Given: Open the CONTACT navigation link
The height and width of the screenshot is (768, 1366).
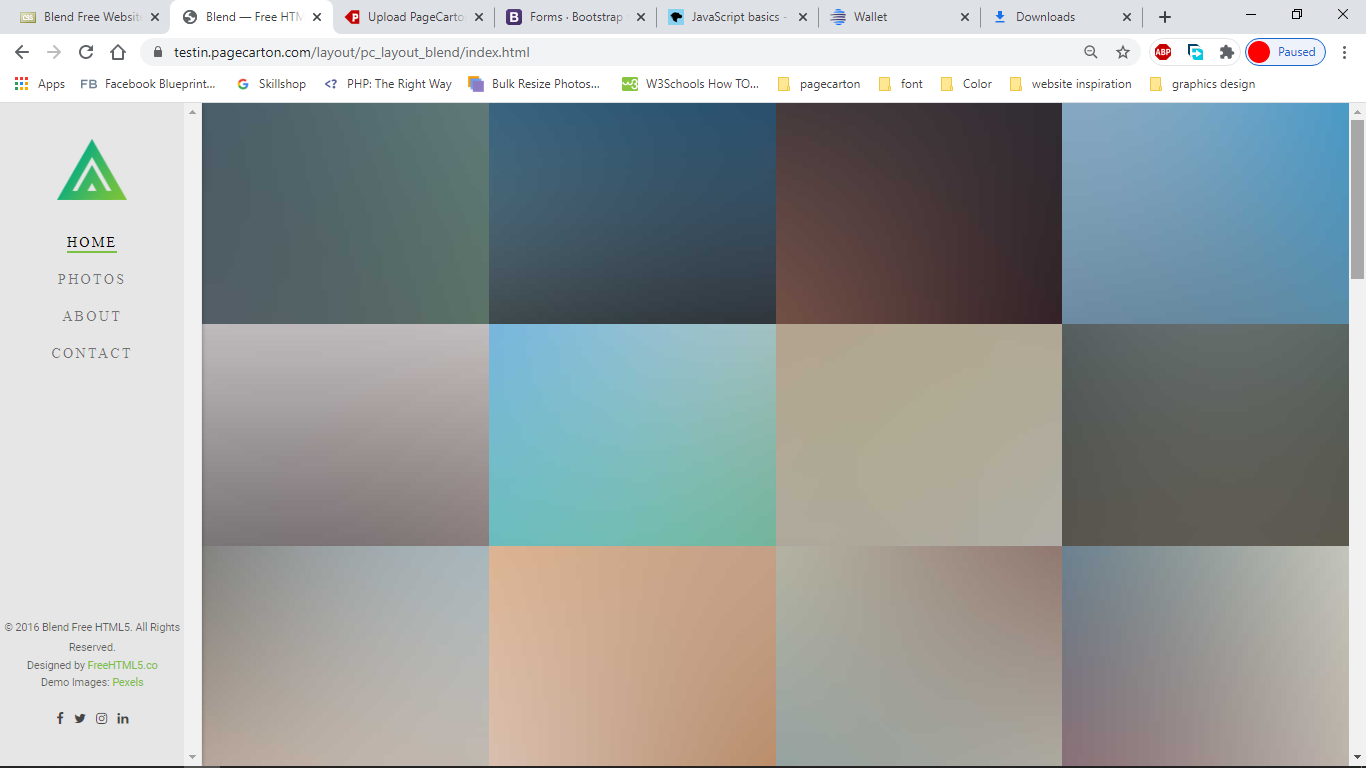Looking at the screenshot, I should (91, 353).
